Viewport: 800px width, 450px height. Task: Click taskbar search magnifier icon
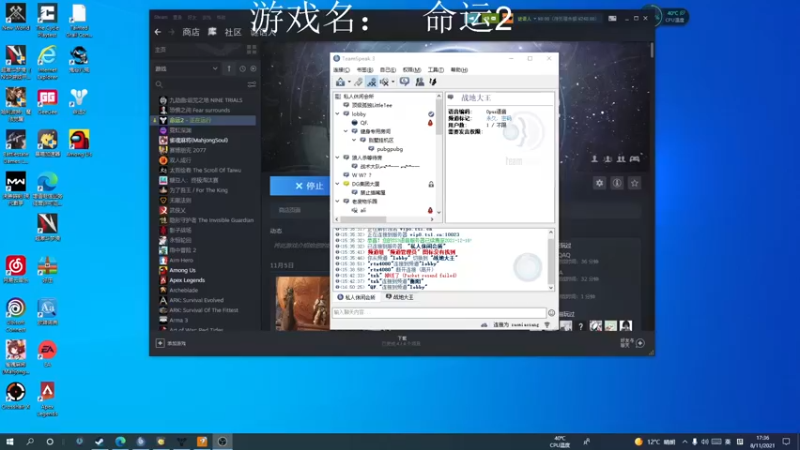coord(30,441)
